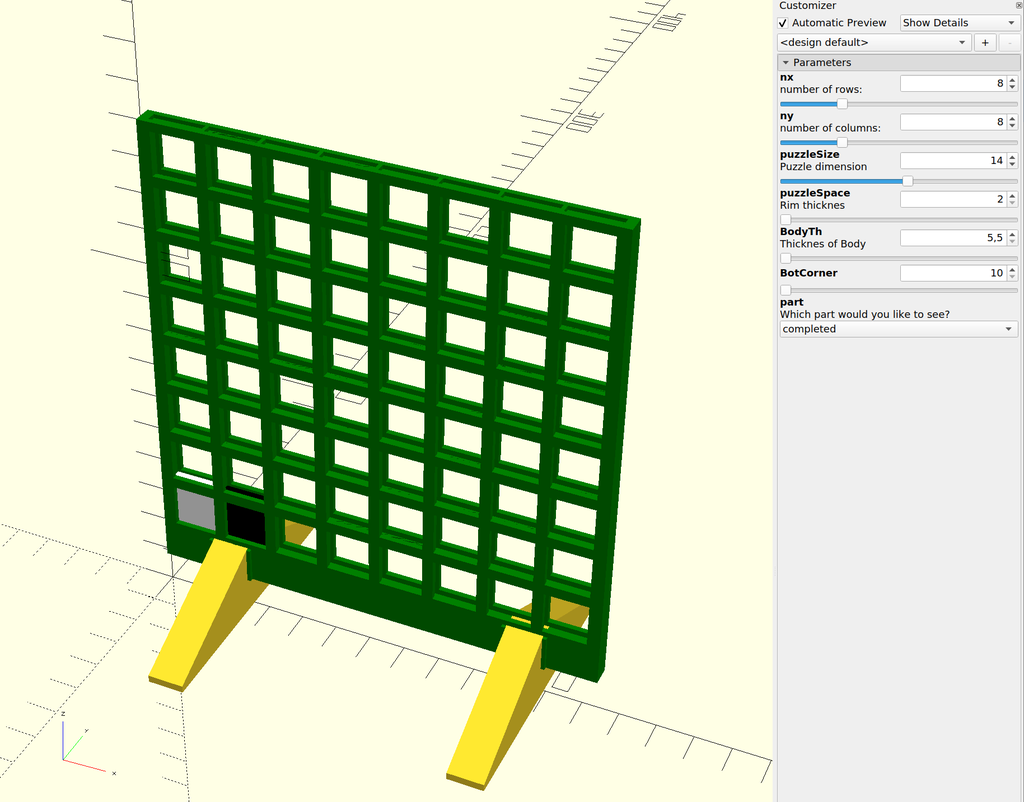The height and width of the screenshot is (802, 1024).
Task: Collapse the Parameters section
Action: coord(786,63)
